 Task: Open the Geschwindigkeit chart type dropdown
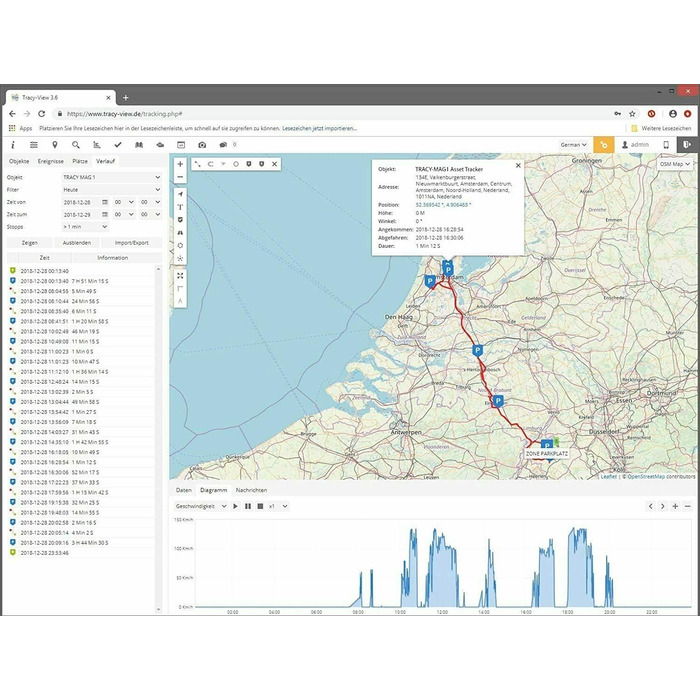[201, 506]
